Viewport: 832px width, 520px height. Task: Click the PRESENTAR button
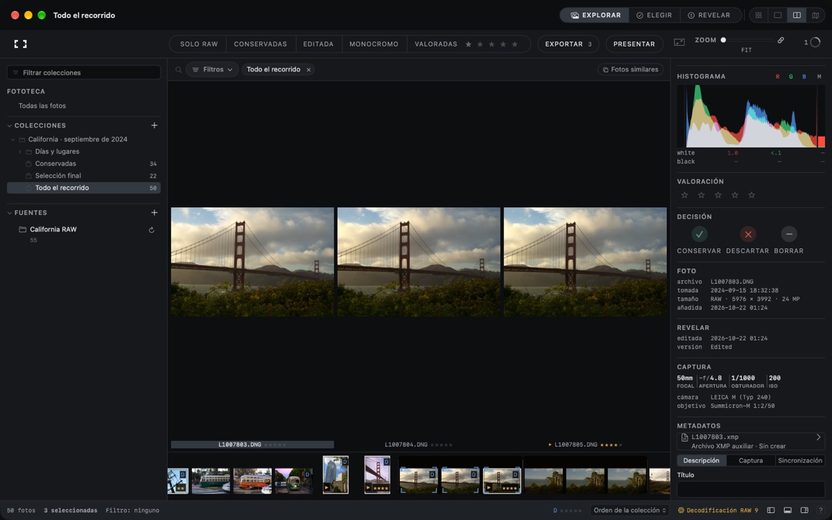click(x=634, y=44)
